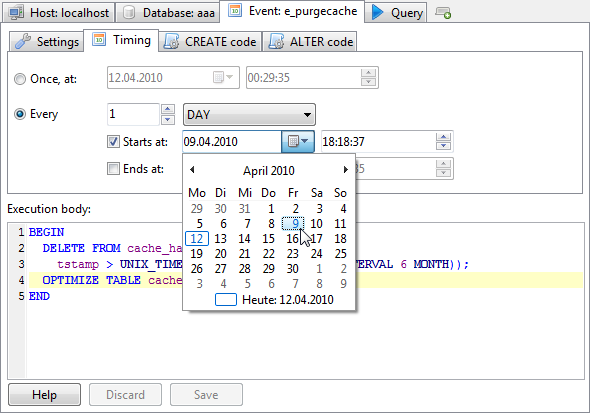Click 'April 2010' calendar header title

pyautogui.click(x=269, y=171)
